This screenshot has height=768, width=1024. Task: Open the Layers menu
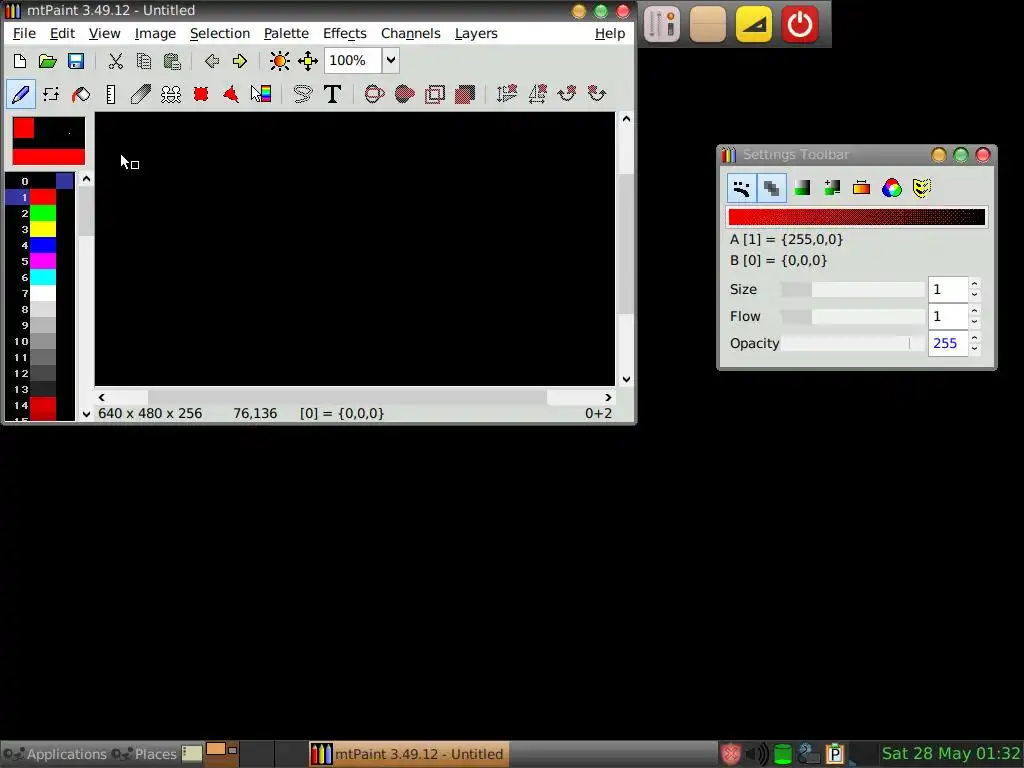click(476, 33)
